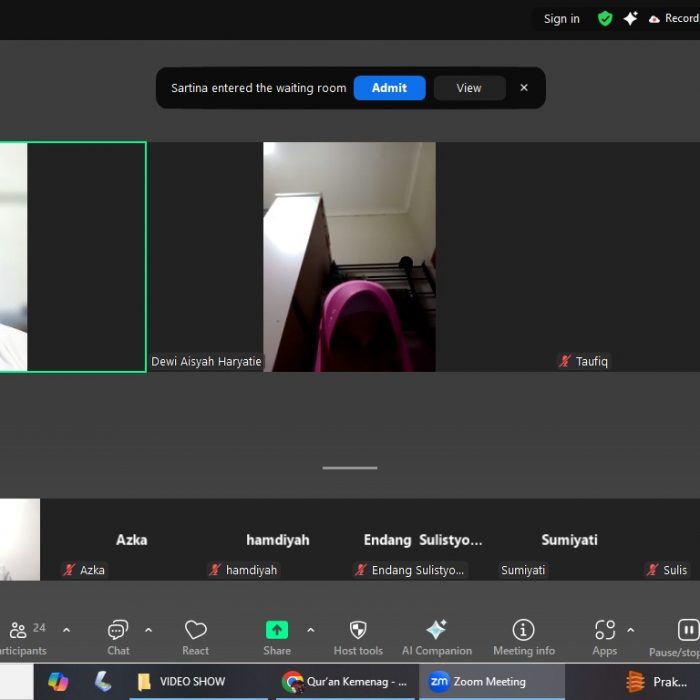Open VIDEO SHOW folder in taskbar
Screen dimensions: 700x700
[182, 682]
